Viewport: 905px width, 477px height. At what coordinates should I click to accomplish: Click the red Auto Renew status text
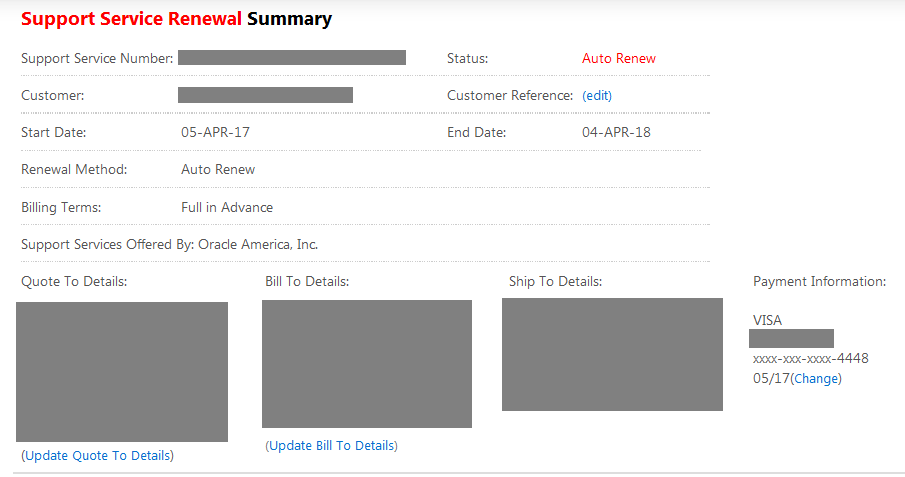click(x=619, y=58)
